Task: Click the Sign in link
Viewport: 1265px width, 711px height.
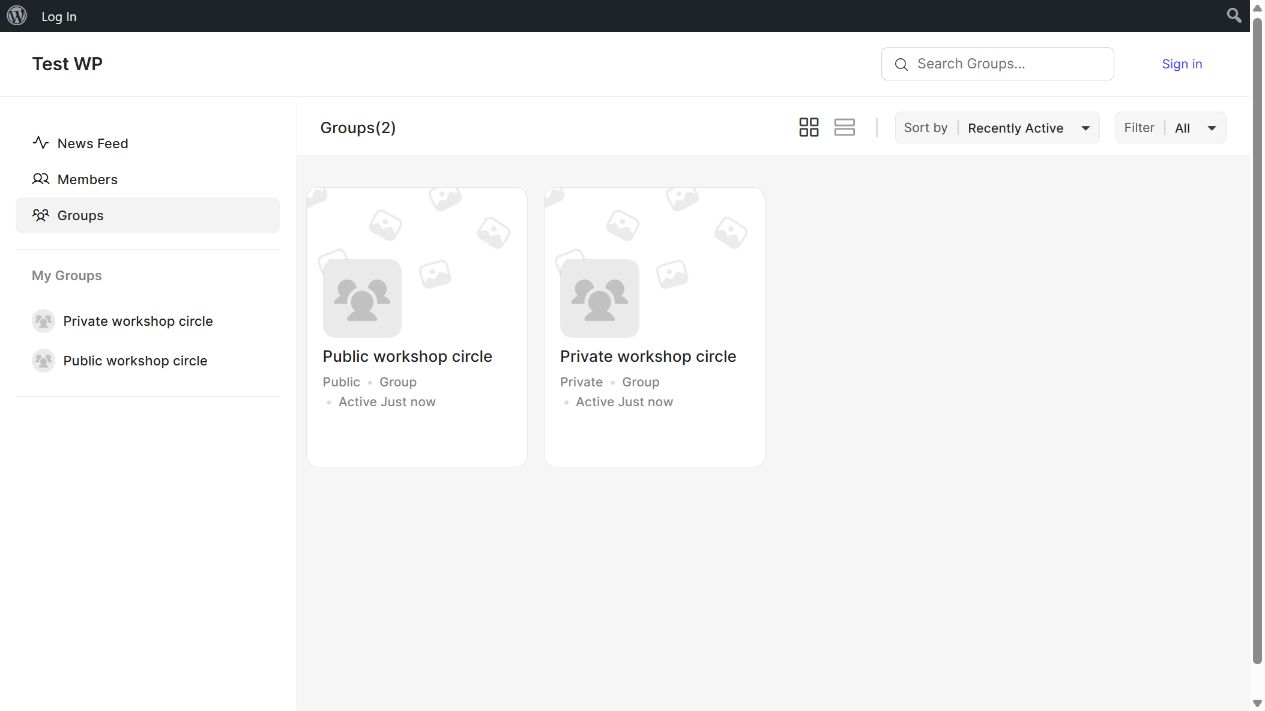Action: [1182, 64]
